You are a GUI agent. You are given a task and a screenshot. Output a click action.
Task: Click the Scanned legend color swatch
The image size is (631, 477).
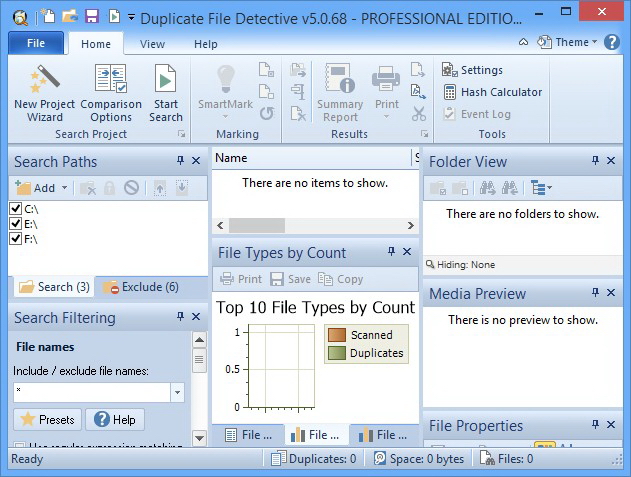tap(337, 335)
